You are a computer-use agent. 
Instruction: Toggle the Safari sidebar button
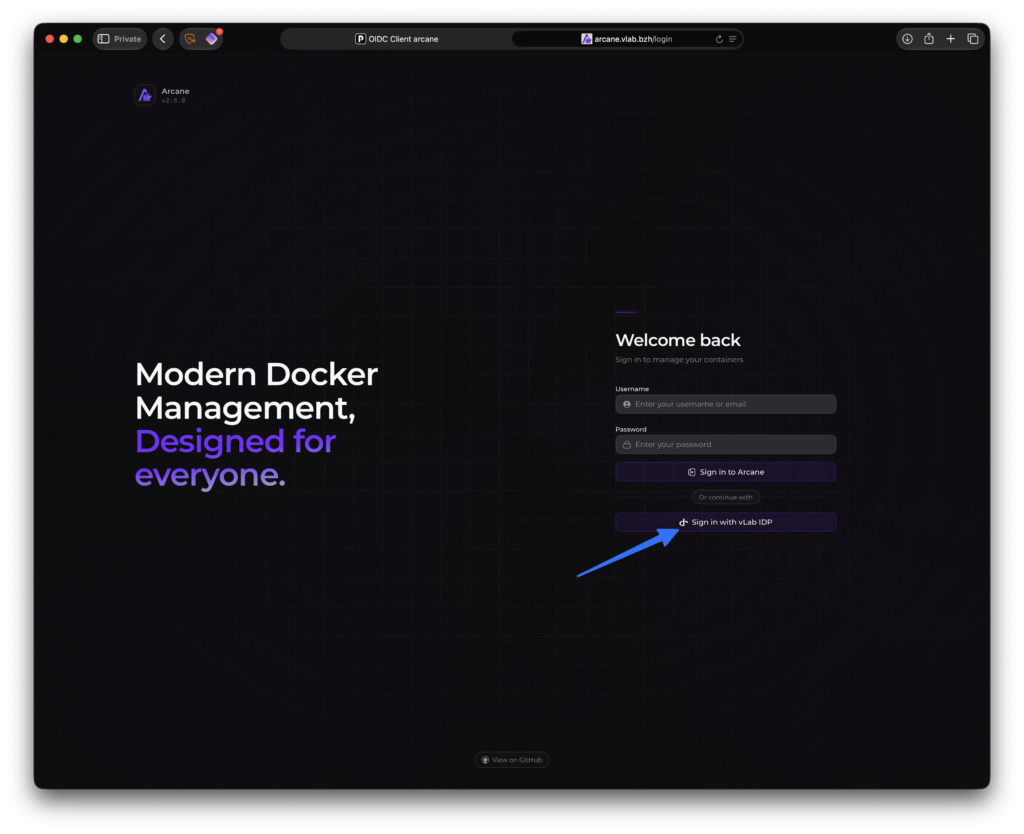tap(103, 39)
